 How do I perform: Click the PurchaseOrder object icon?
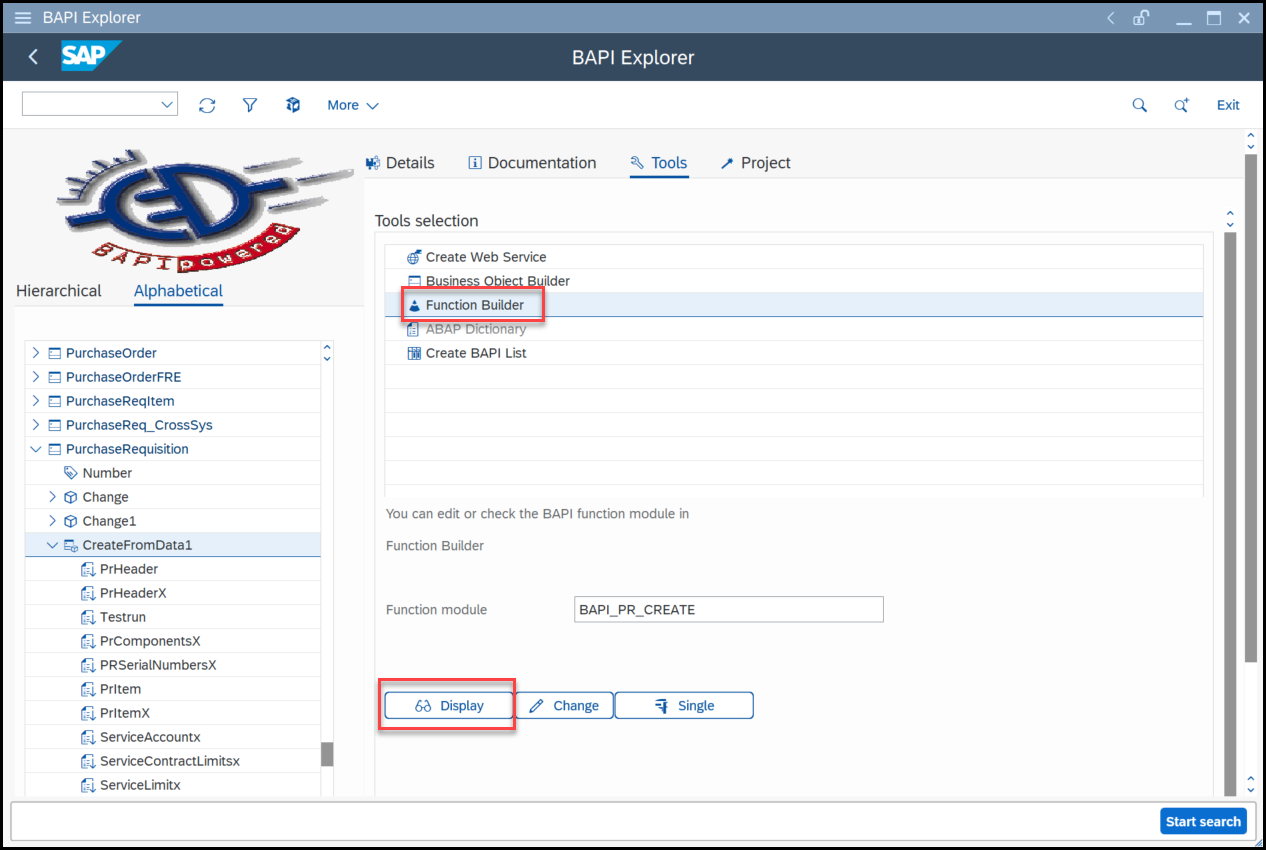click(x=54, y=353)
